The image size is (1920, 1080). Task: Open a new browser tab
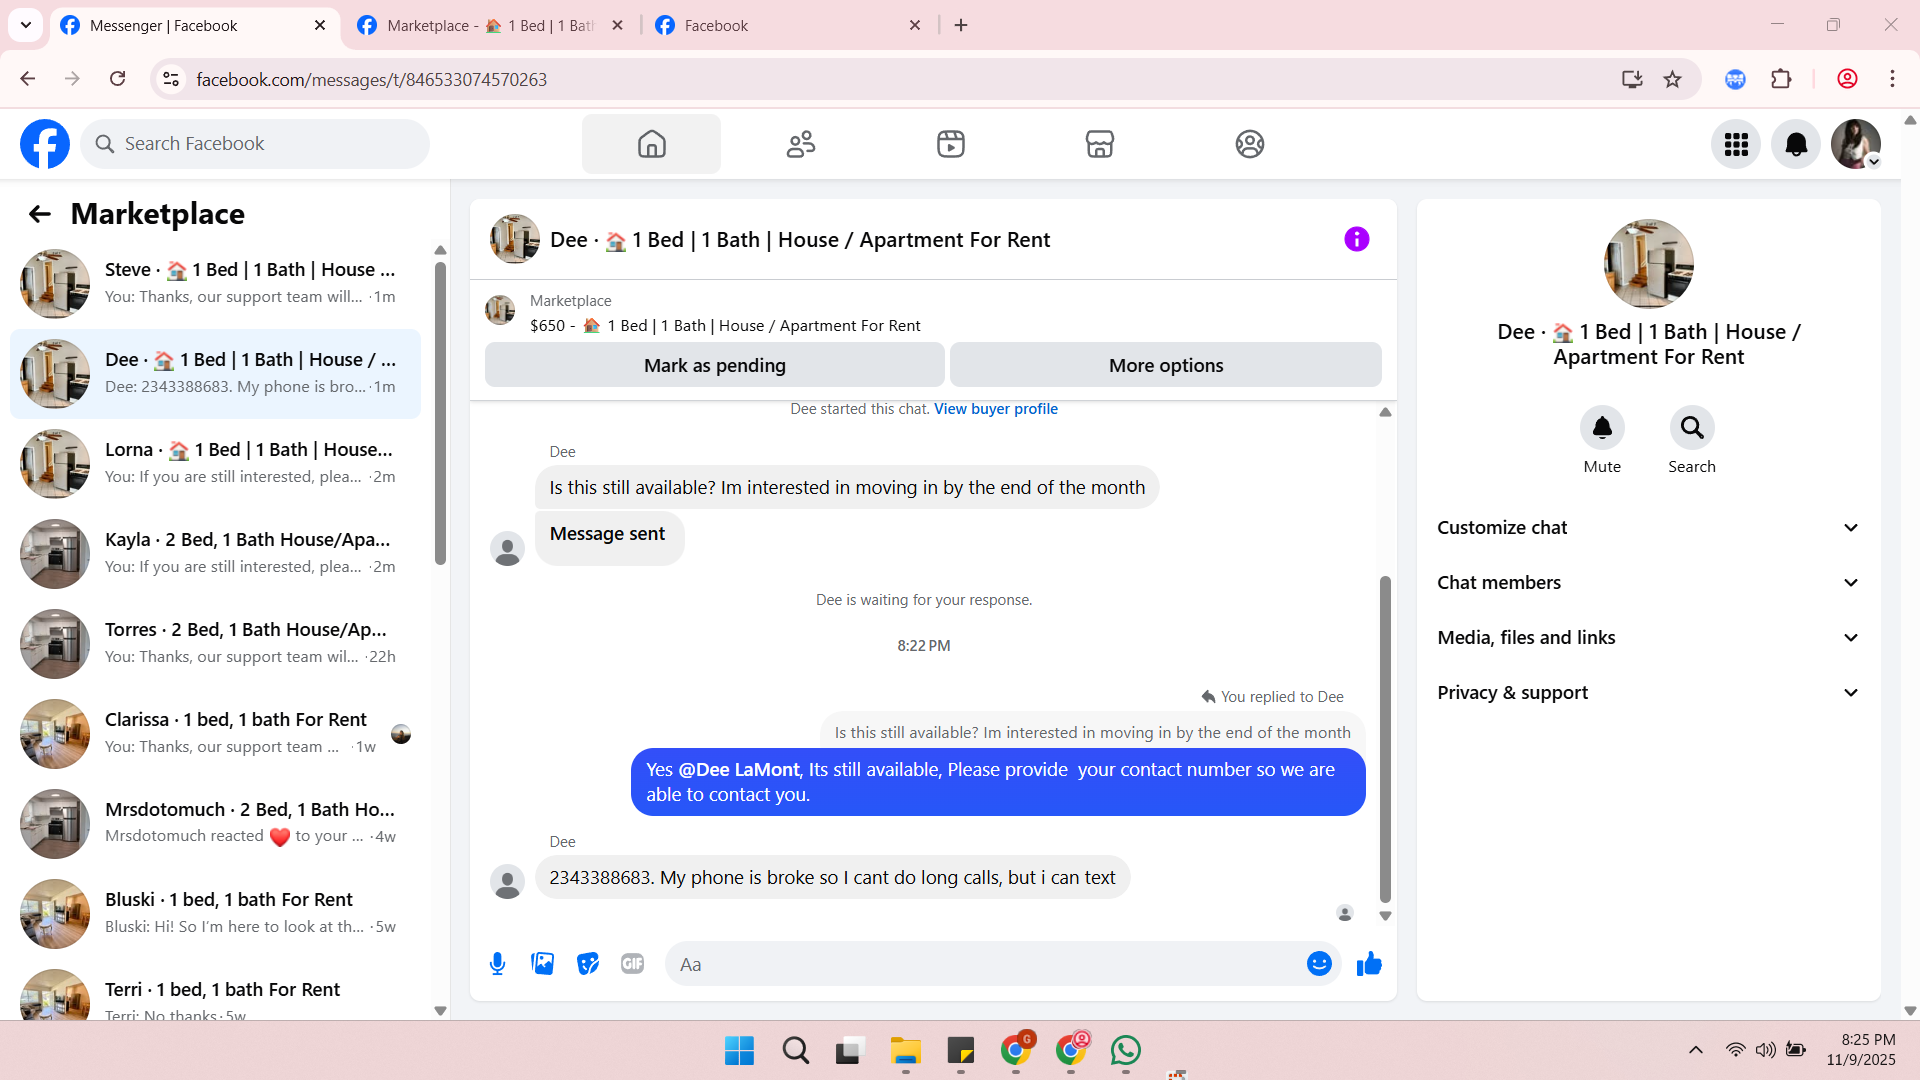(961, 26)
